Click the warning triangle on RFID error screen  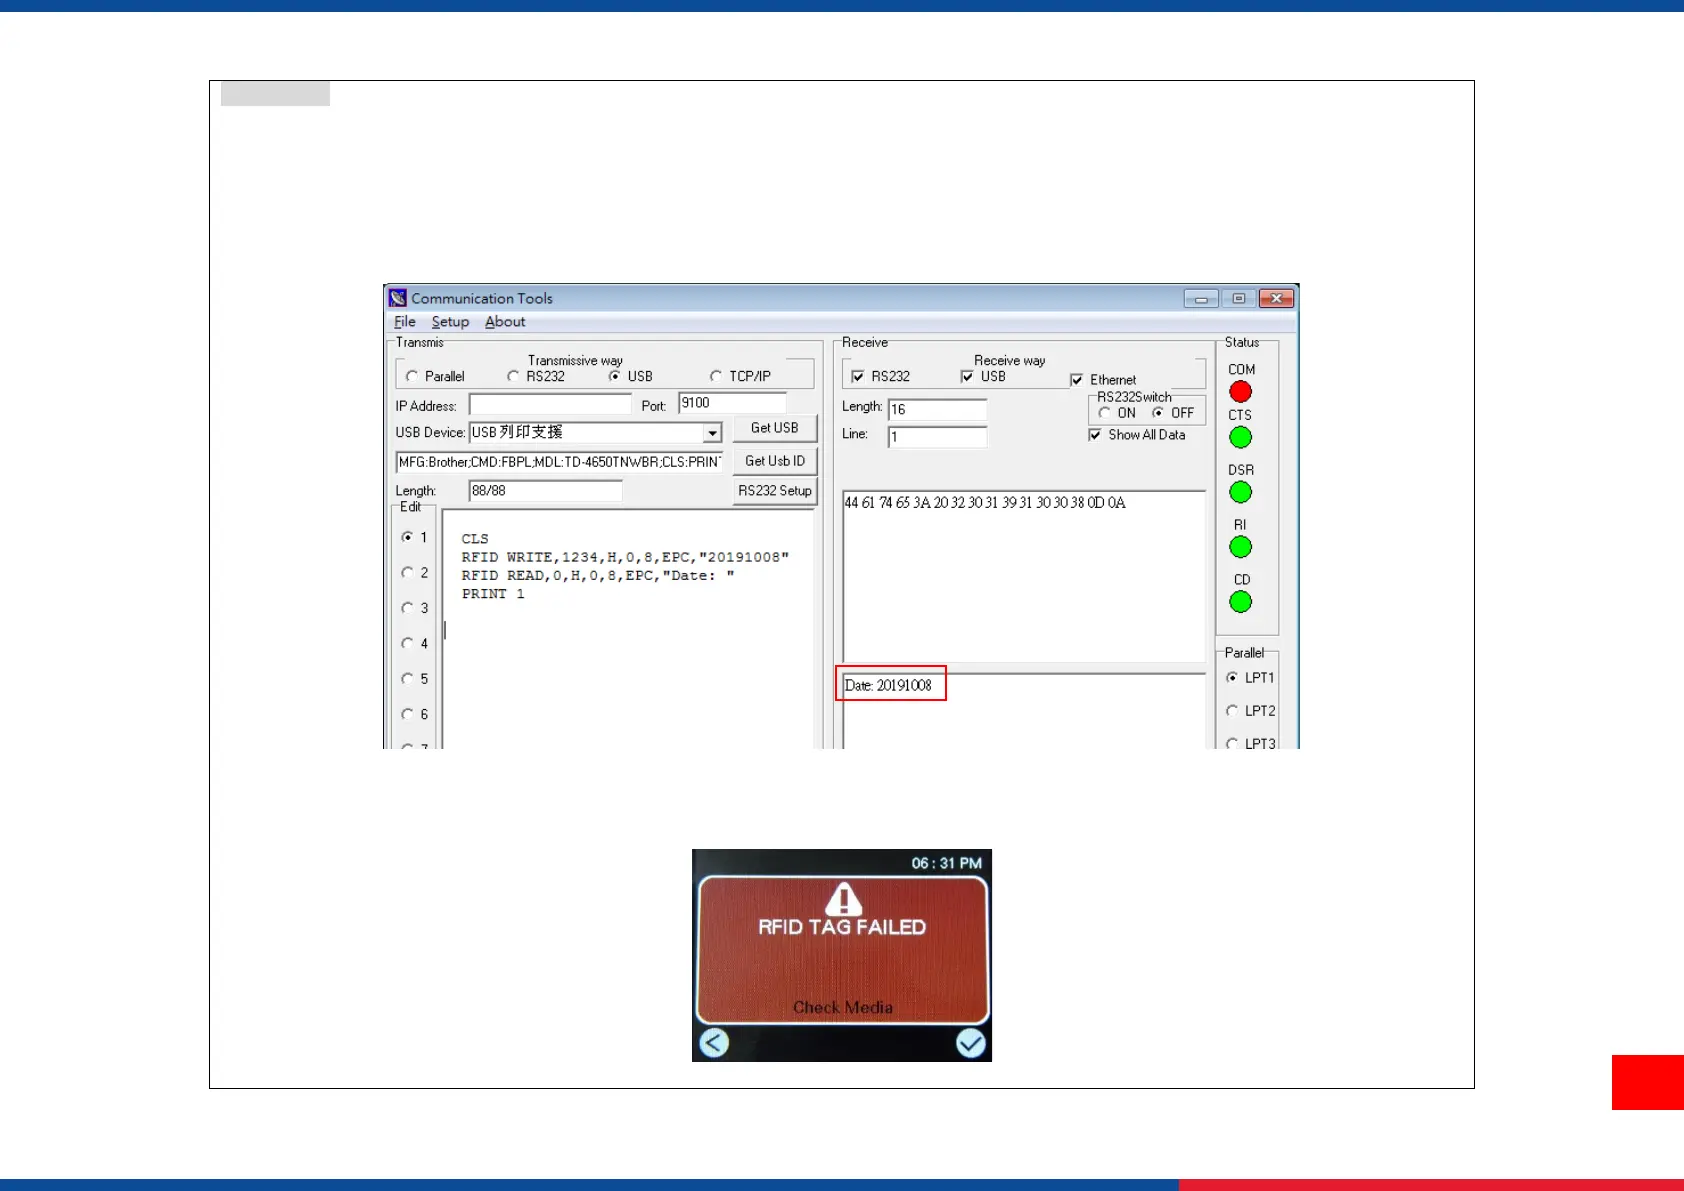(843, 898)
